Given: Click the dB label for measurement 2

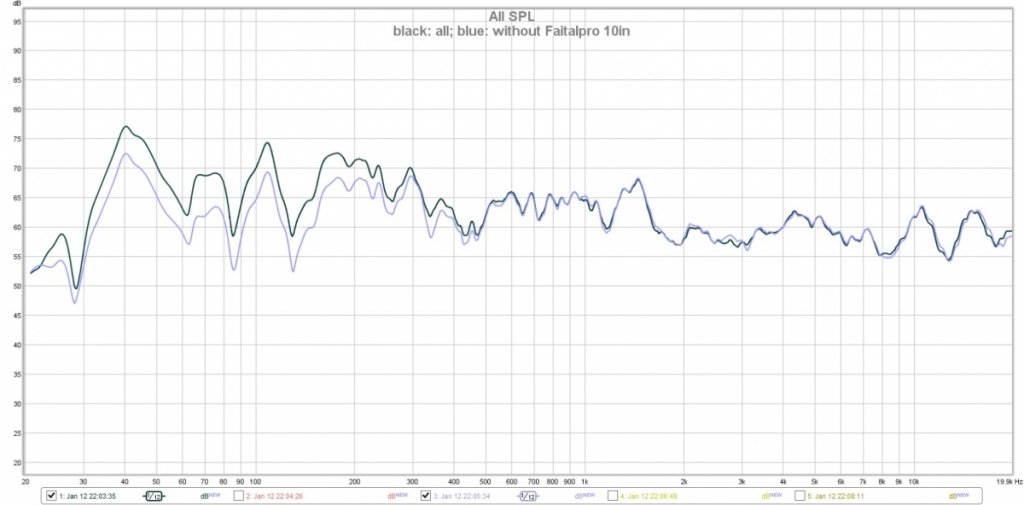Looking at the screenshot, I should (x=396, y=496).
